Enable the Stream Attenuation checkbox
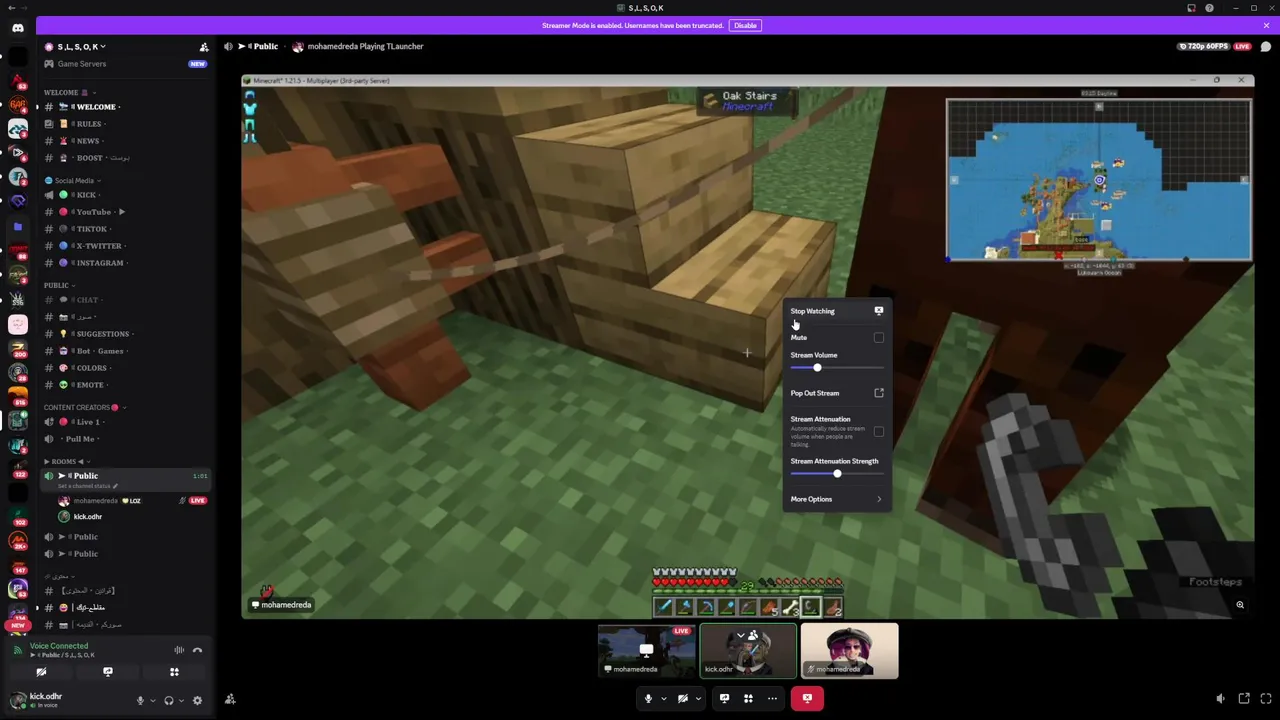The width and height of the screenshot is (1280, 720). tap(879, 432)
